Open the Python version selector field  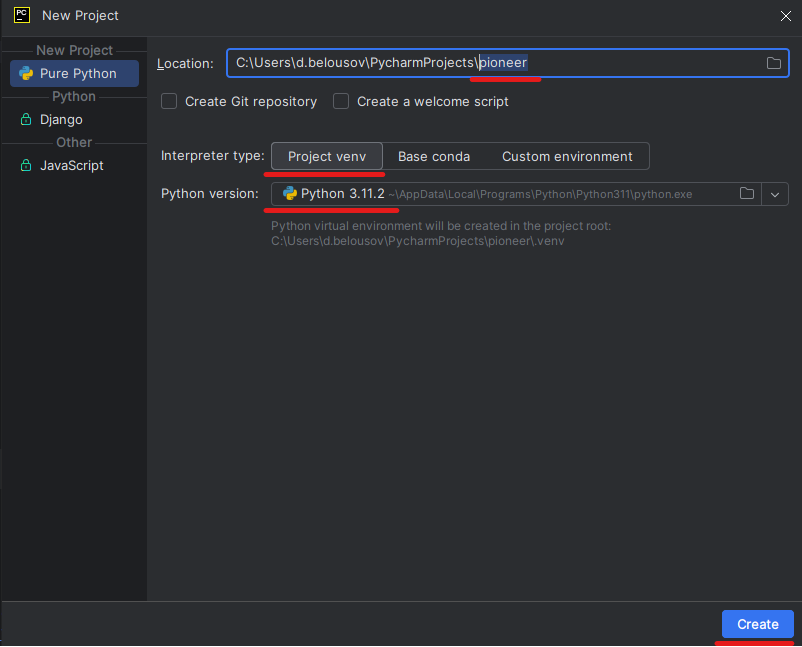pos(500,194)
